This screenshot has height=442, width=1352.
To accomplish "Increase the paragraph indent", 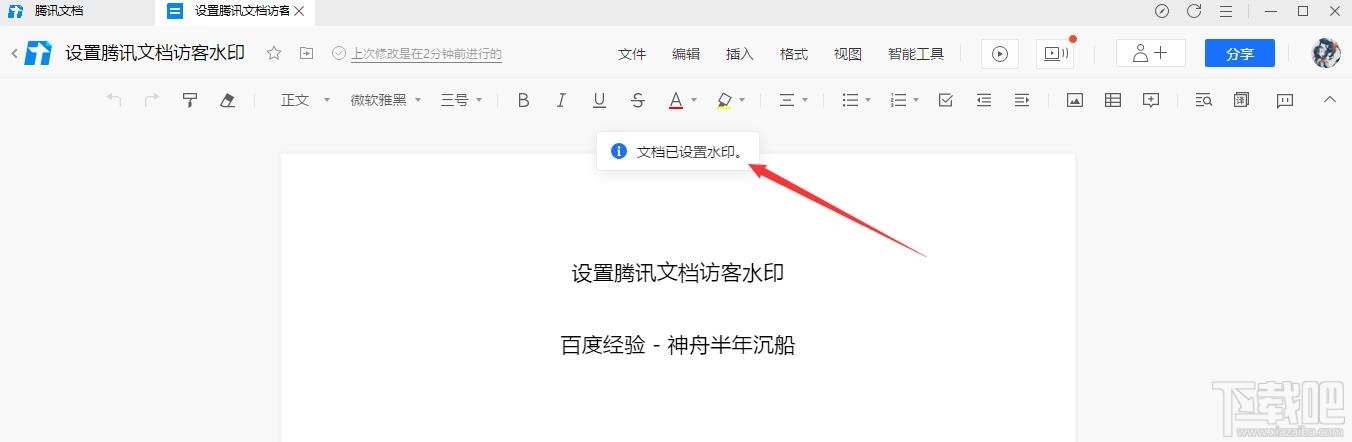I will 1022,100.
